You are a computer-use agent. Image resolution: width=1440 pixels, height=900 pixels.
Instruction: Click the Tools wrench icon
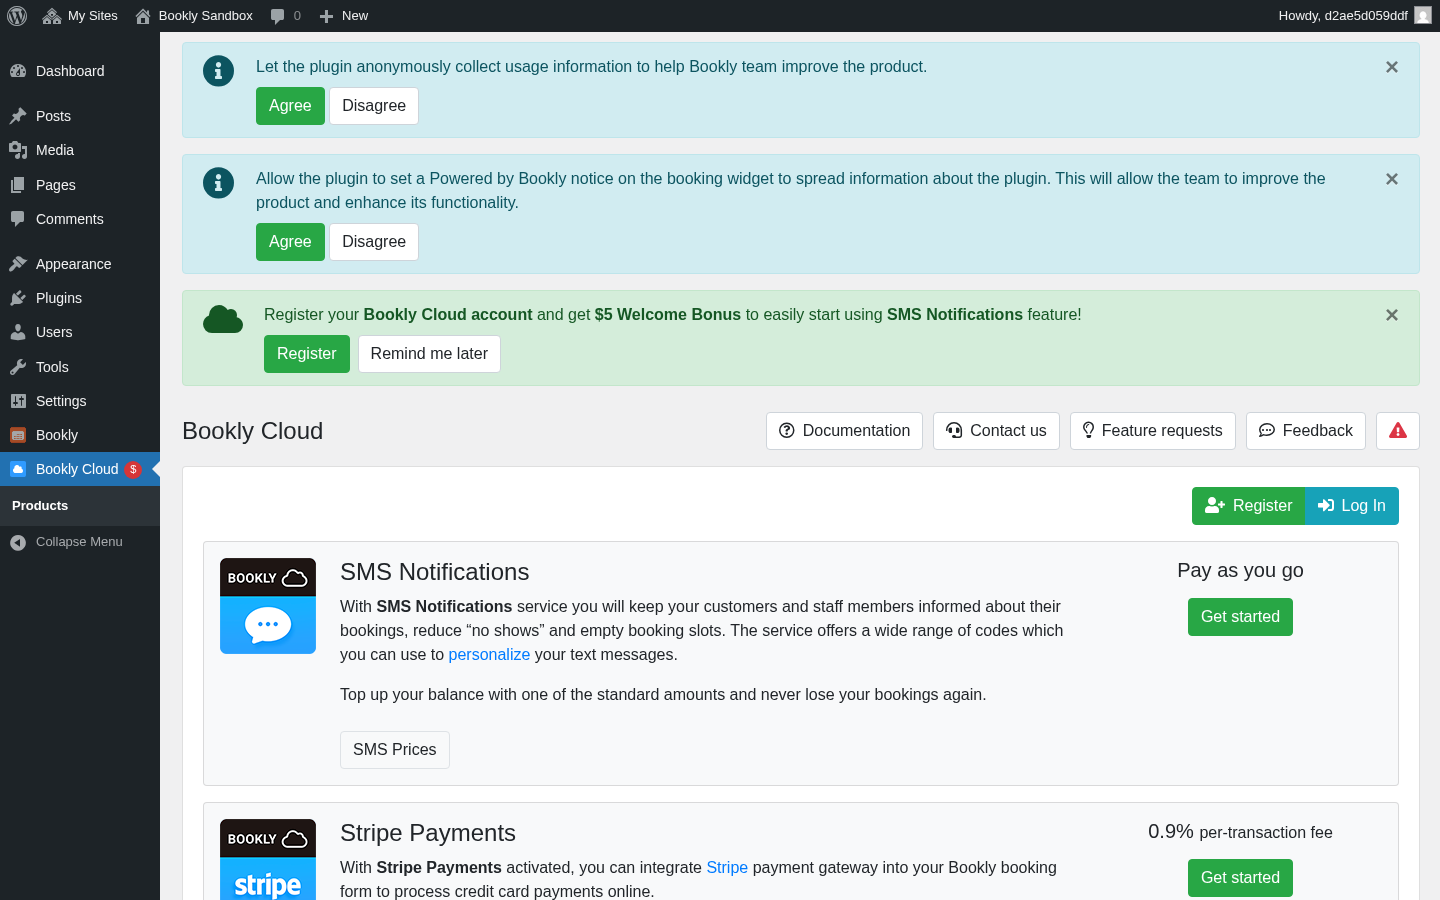(x=18, y=367)
